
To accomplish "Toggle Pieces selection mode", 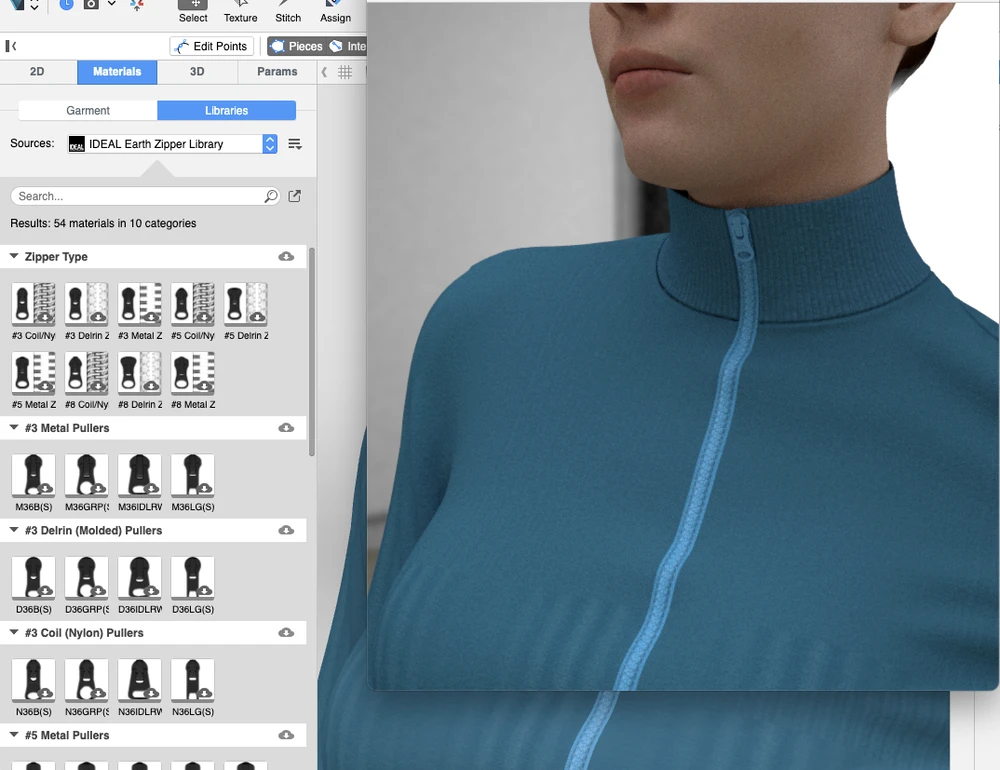I will (x=296, y=46).
